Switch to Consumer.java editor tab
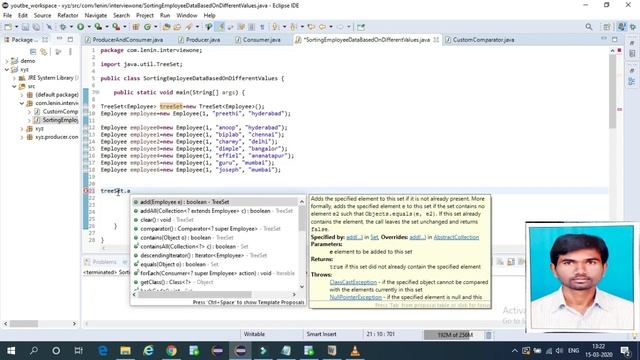The width and height of the screenshot is (640, 360). point(258,40)
